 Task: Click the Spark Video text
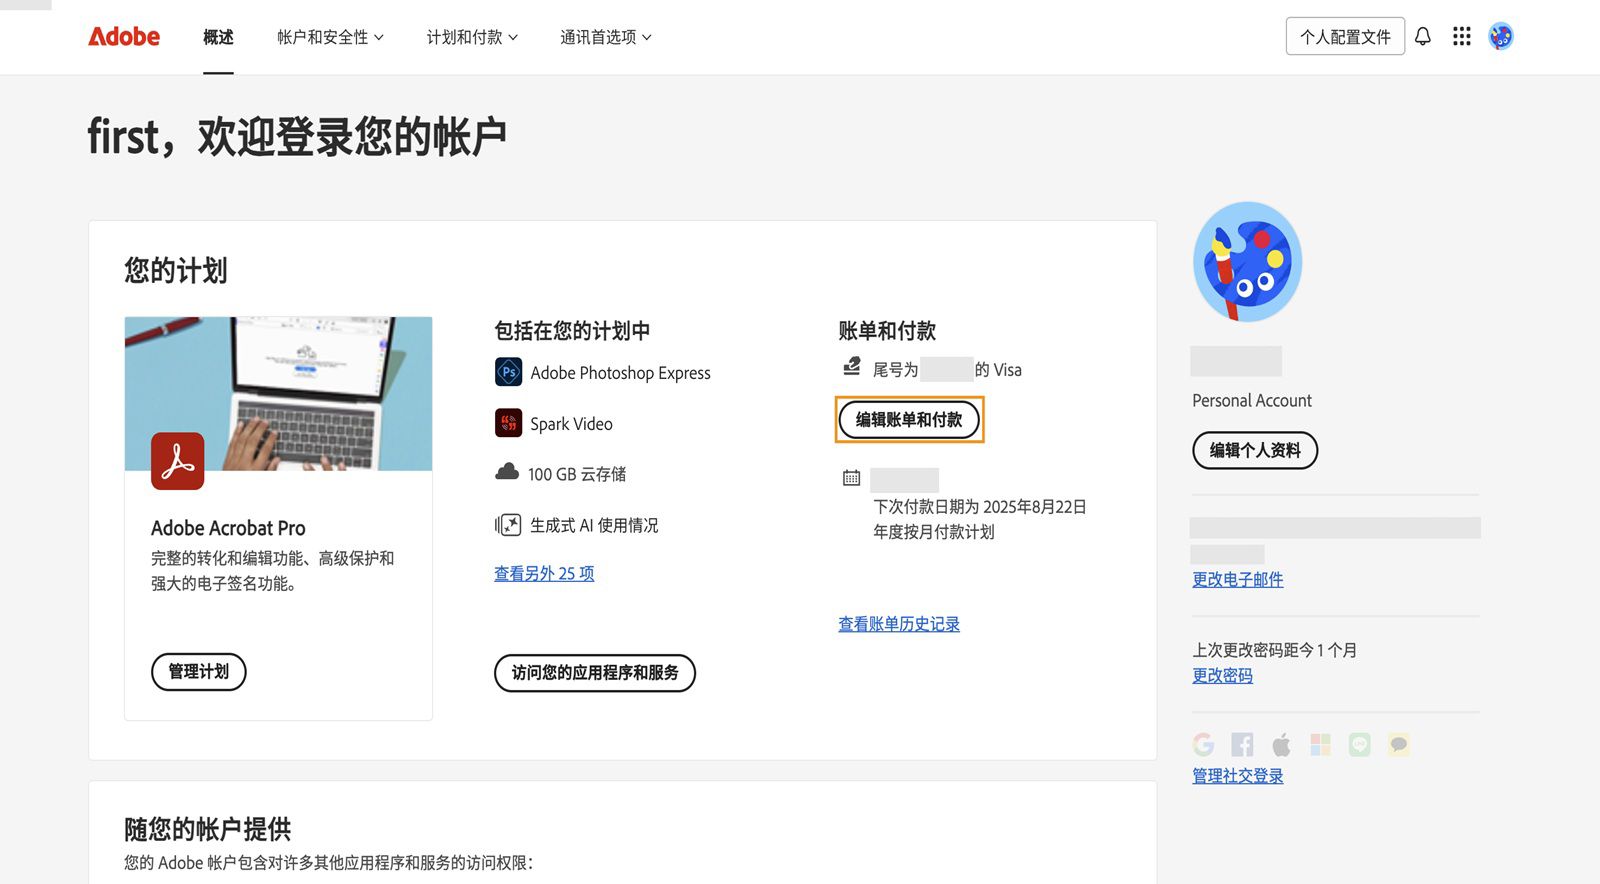click(x=571, y=424)
